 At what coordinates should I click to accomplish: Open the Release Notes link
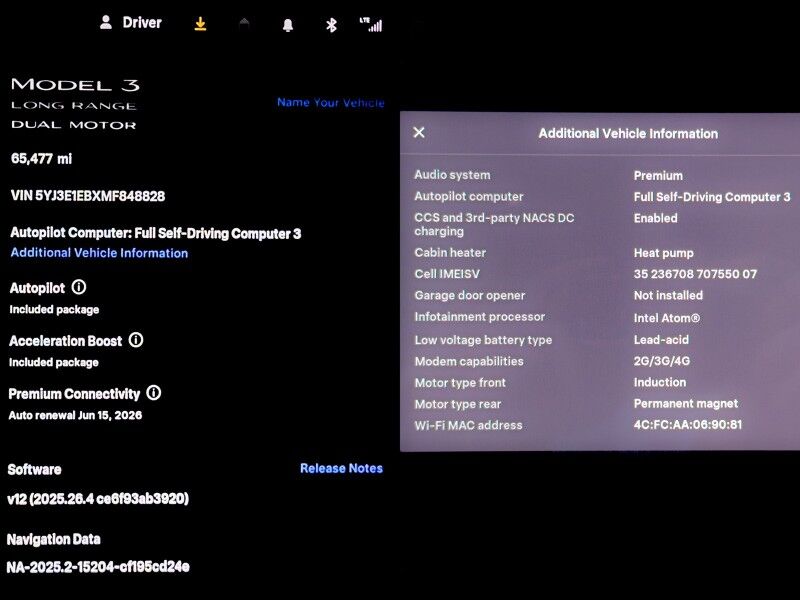coord(341,468)
